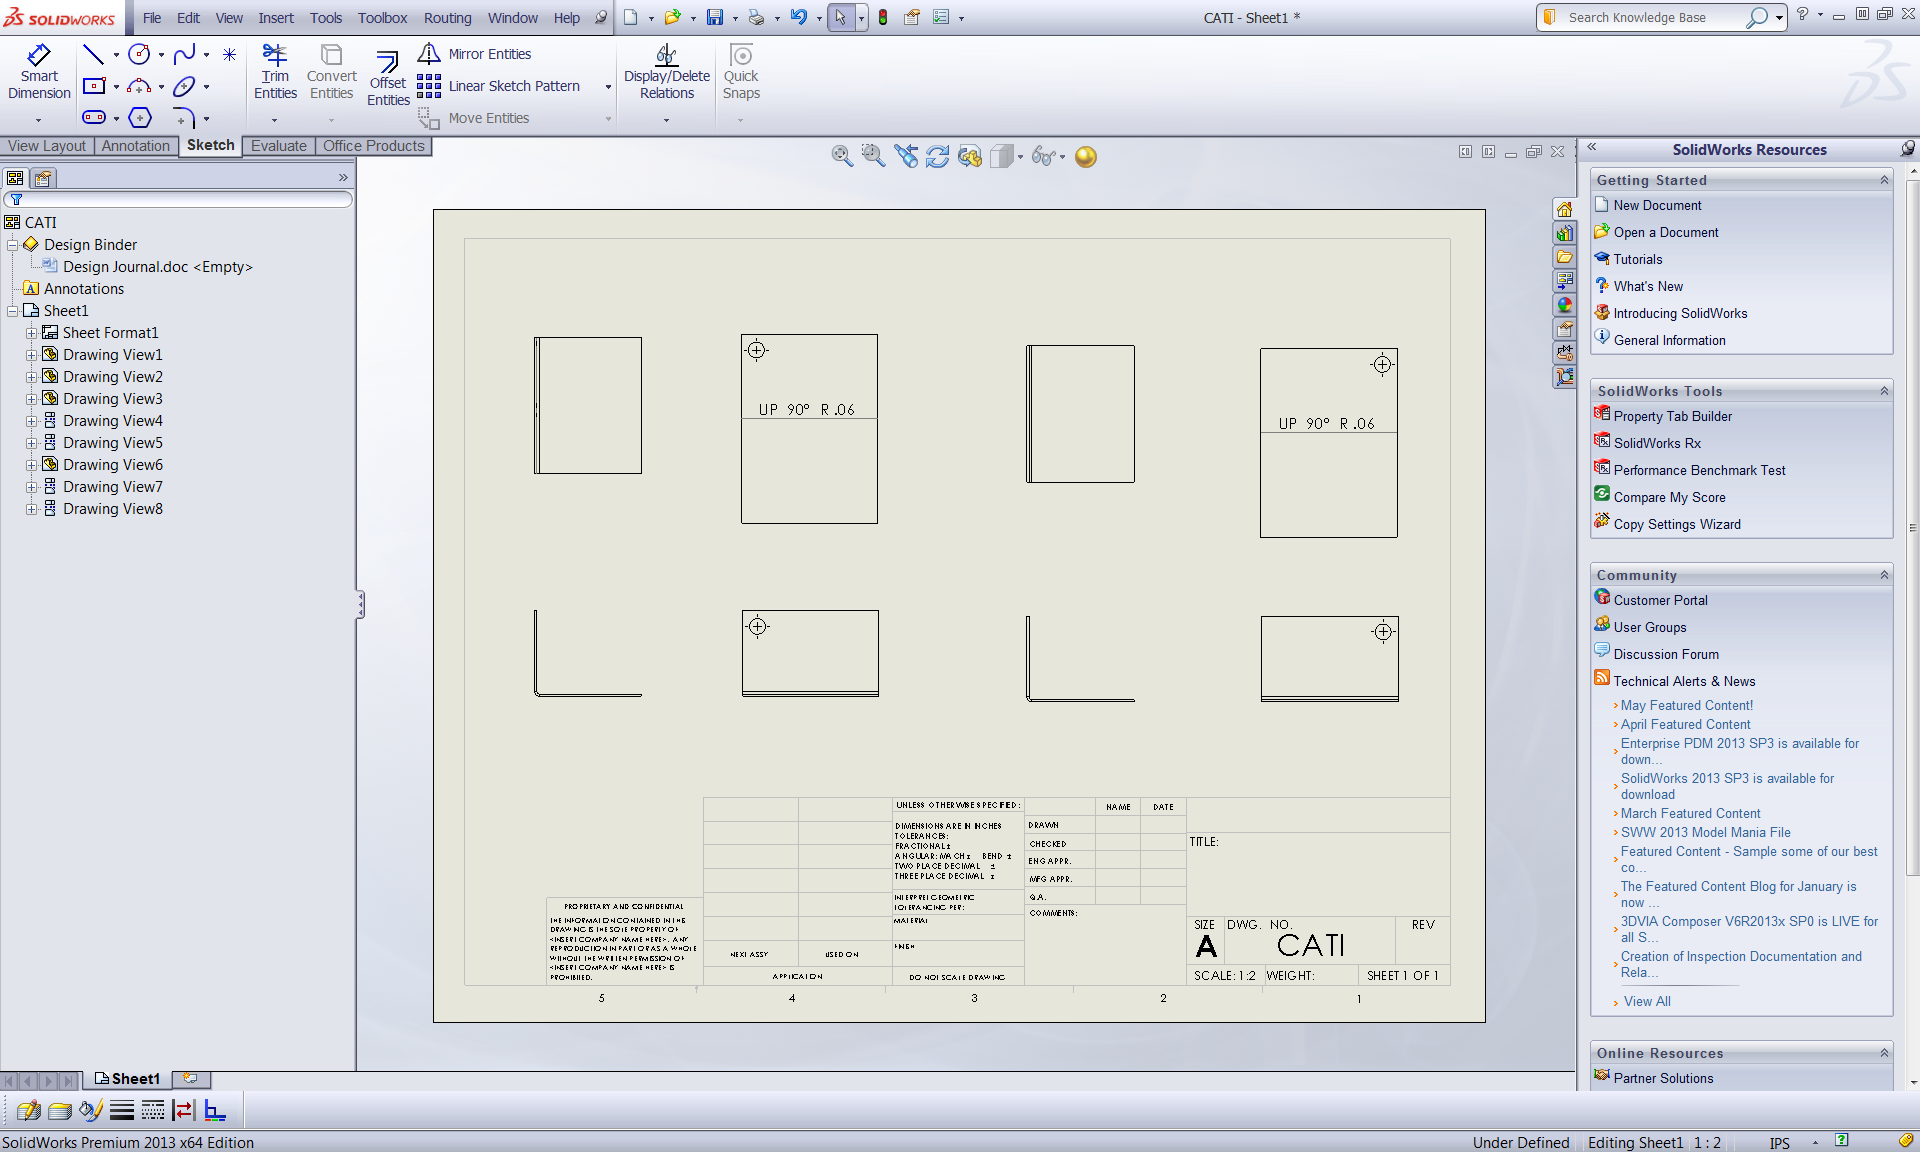Viewport: 1920px width, 1152px height.
Task: Click the Change Layer toolbar icon
Action: coord(29,1110)
